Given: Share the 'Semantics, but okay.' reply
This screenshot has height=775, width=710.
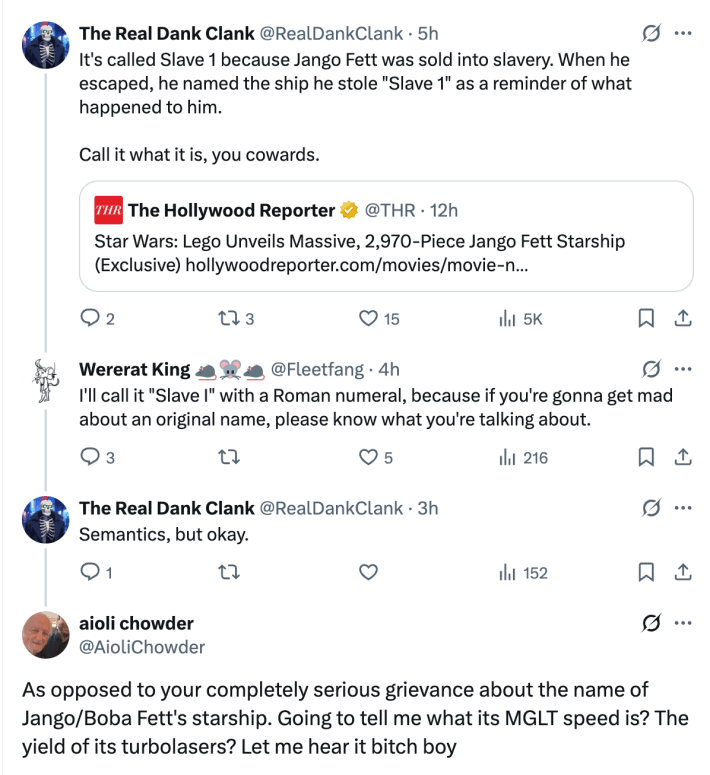Looking at the screenshot, I should pos(683,573).
